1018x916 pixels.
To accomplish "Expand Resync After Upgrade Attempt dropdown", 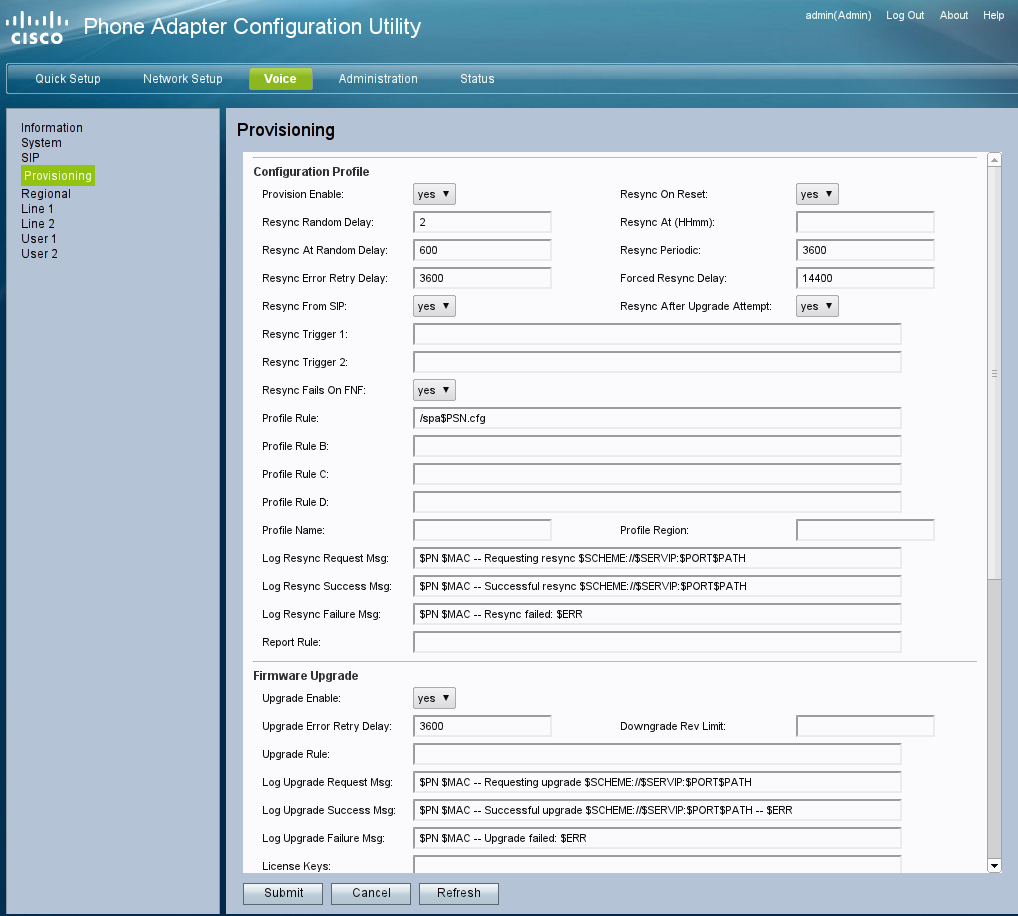I will point(817,306).
